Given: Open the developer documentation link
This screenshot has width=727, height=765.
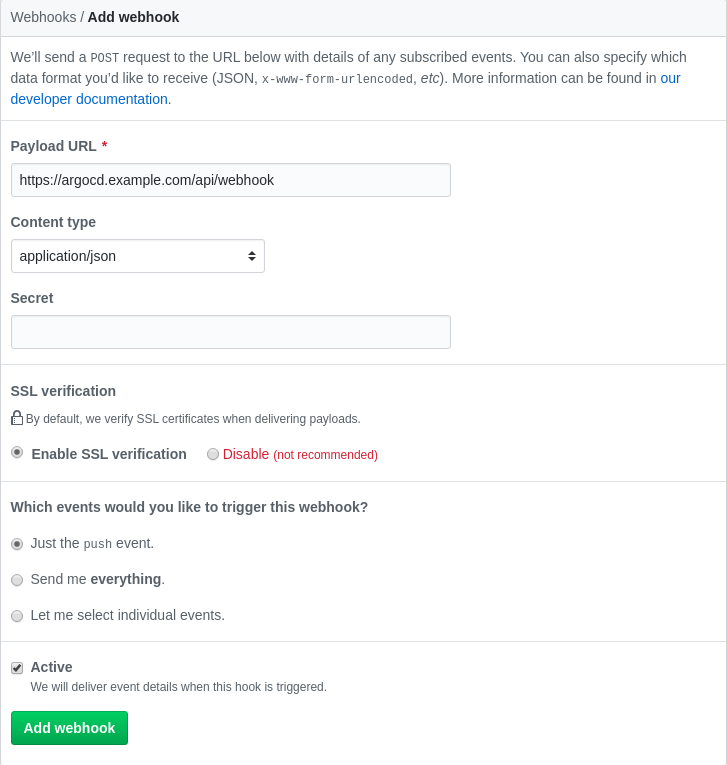Looking at the screenshot, I should pyautogui.click(x=90, y=99).
